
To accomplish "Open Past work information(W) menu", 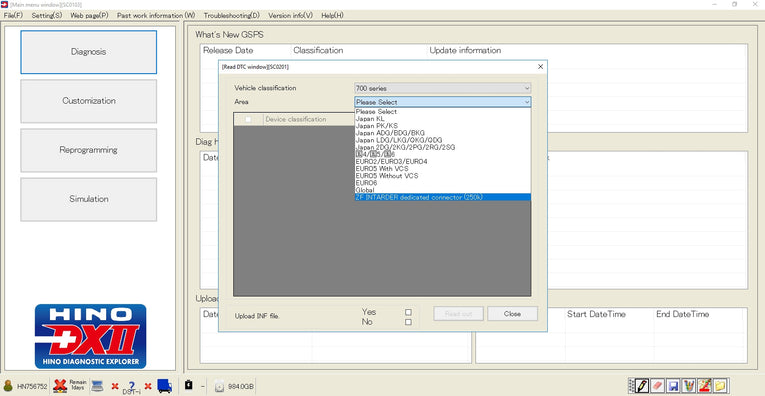I will coord(156,15).
